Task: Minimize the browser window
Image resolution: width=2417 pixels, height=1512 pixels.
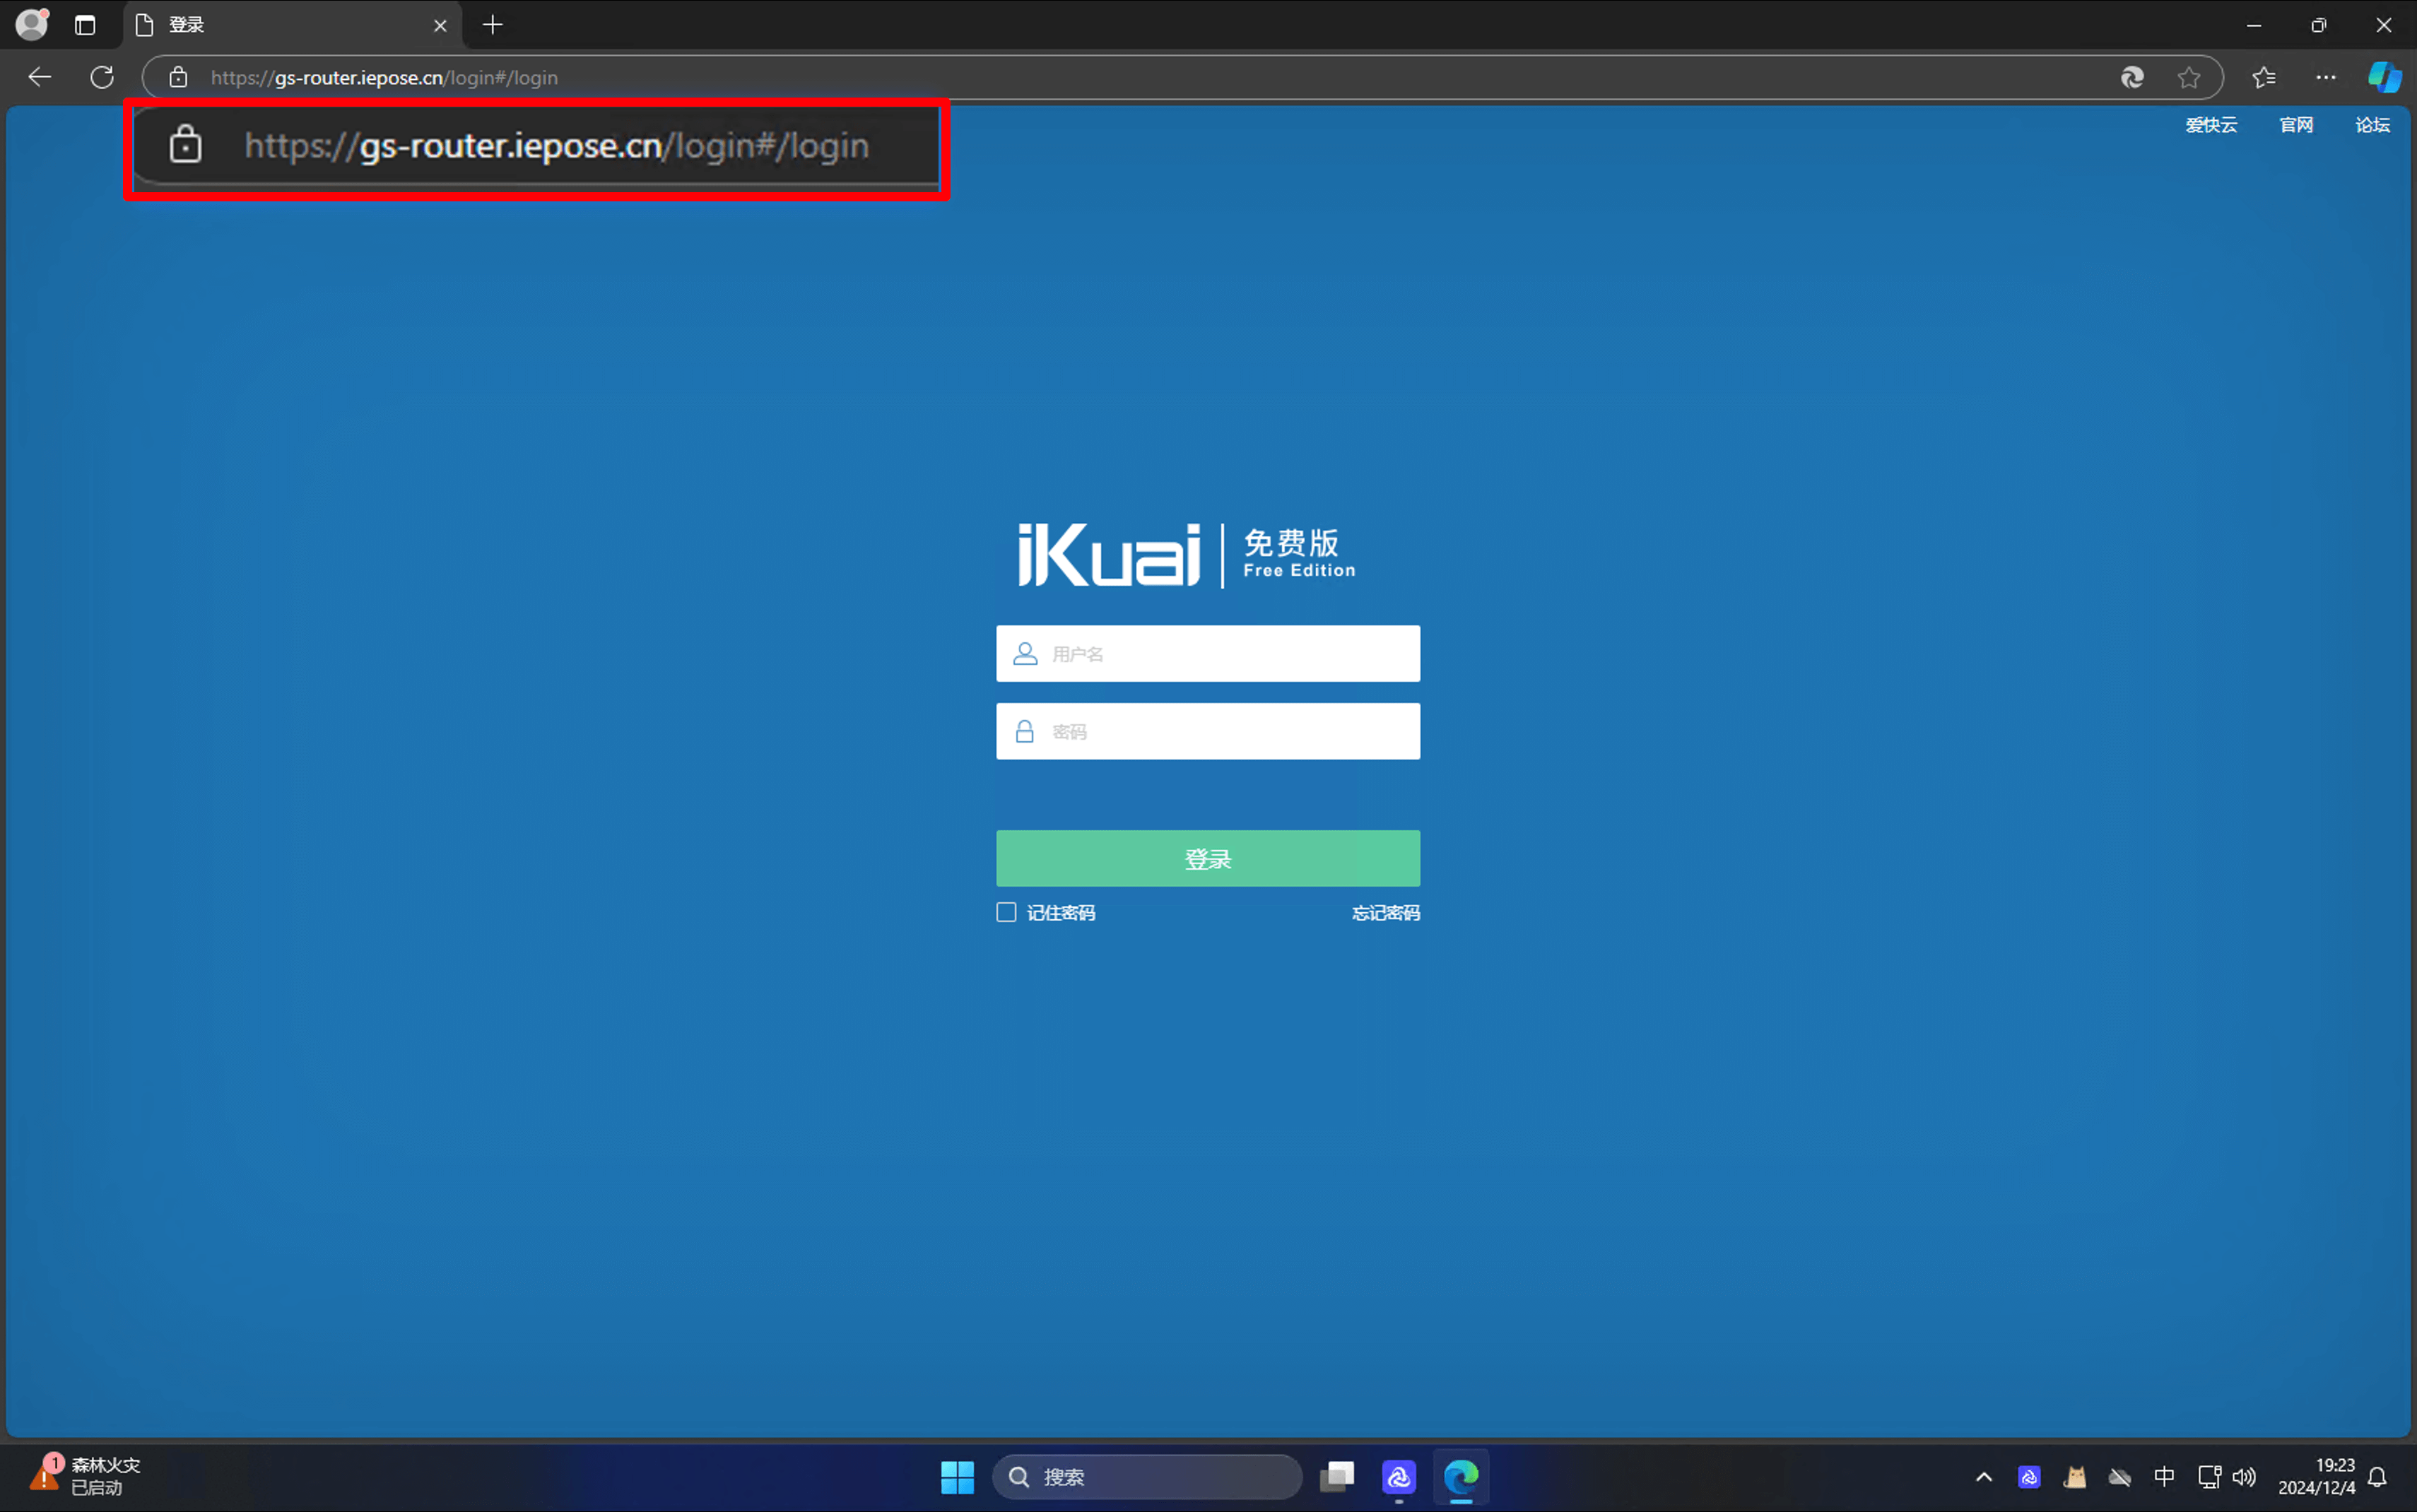Action: 2254,25
